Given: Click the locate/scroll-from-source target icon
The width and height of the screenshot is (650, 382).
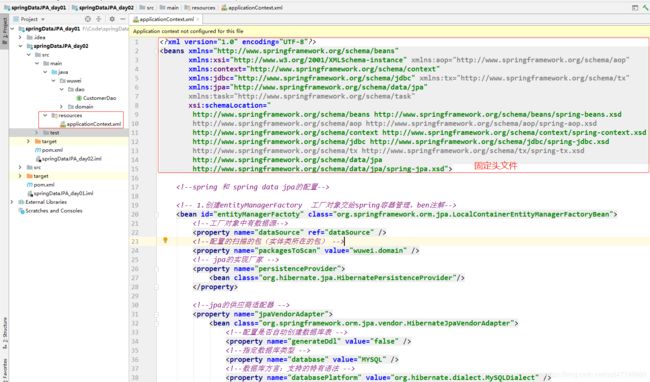Looking at the screenshot, I should [x=87, y=19].
